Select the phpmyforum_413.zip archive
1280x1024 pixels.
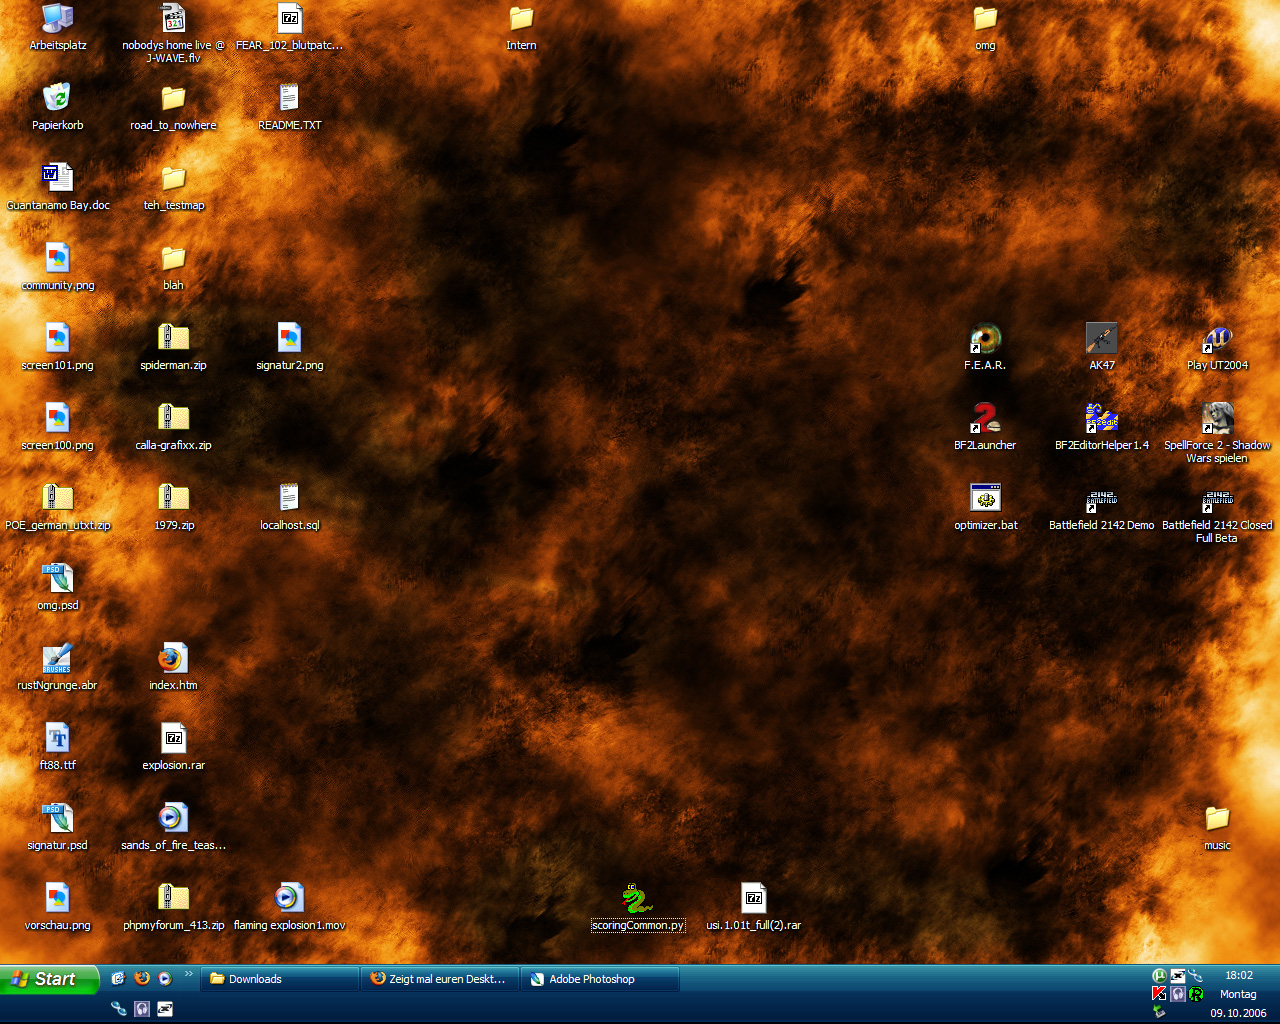(174, 907)
